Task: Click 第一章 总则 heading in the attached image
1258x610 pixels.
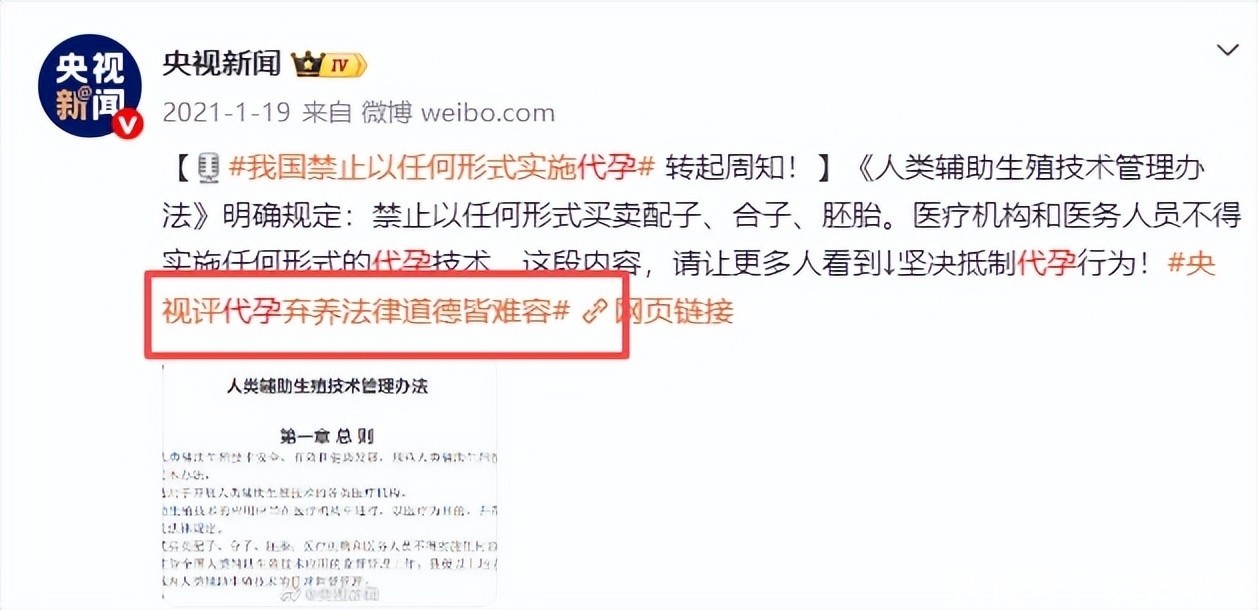Action: coord(329,436)
